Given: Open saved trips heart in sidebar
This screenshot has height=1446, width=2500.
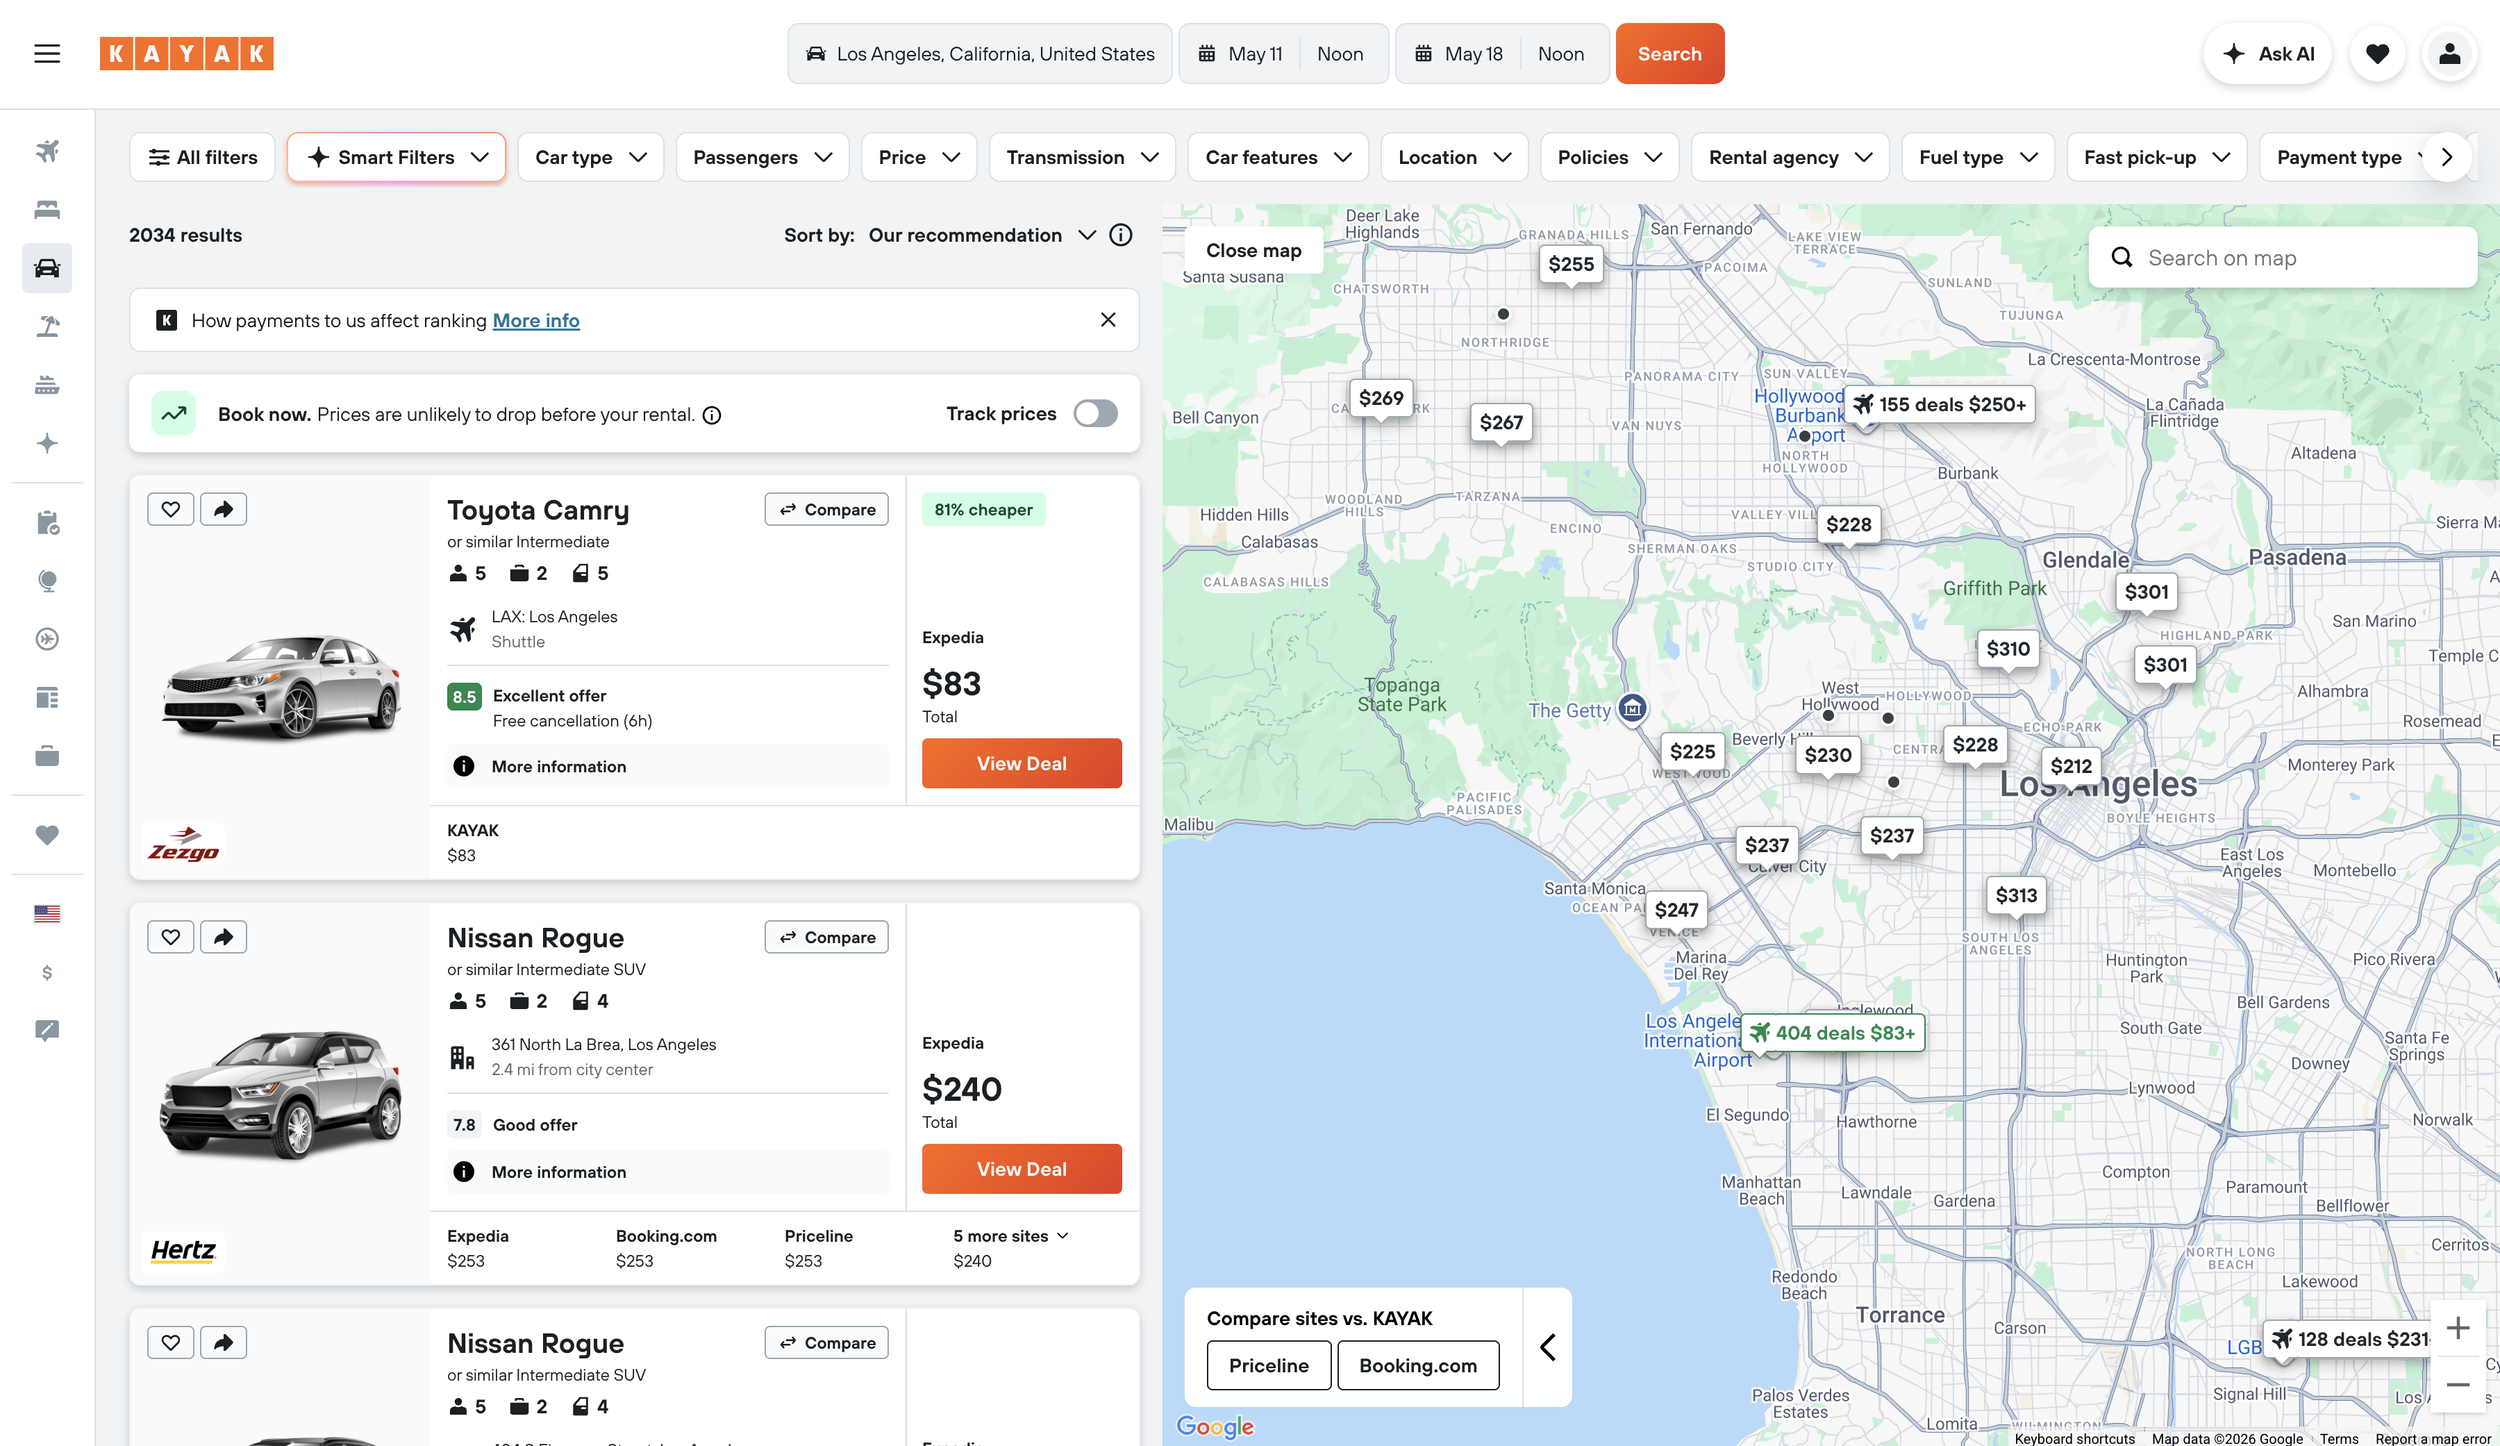Looking at the screenshot, I should (47, 835).
